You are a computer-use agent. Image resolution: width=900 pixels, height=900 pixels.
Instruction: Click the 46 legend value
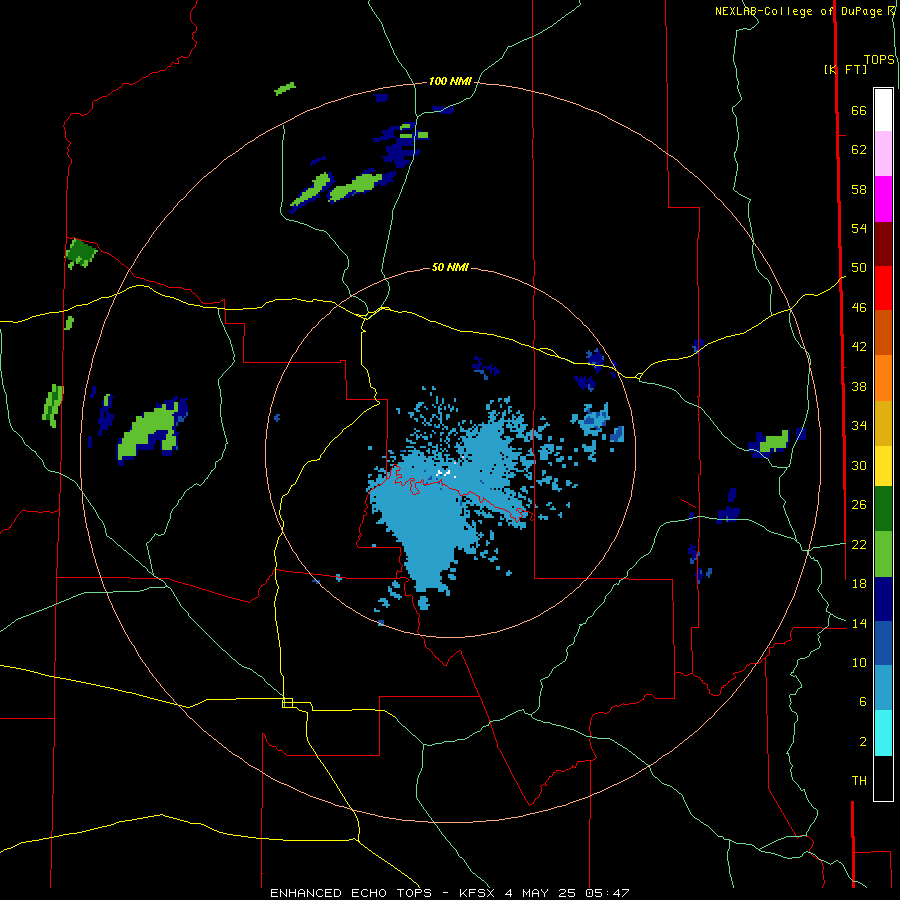[859, 308]
